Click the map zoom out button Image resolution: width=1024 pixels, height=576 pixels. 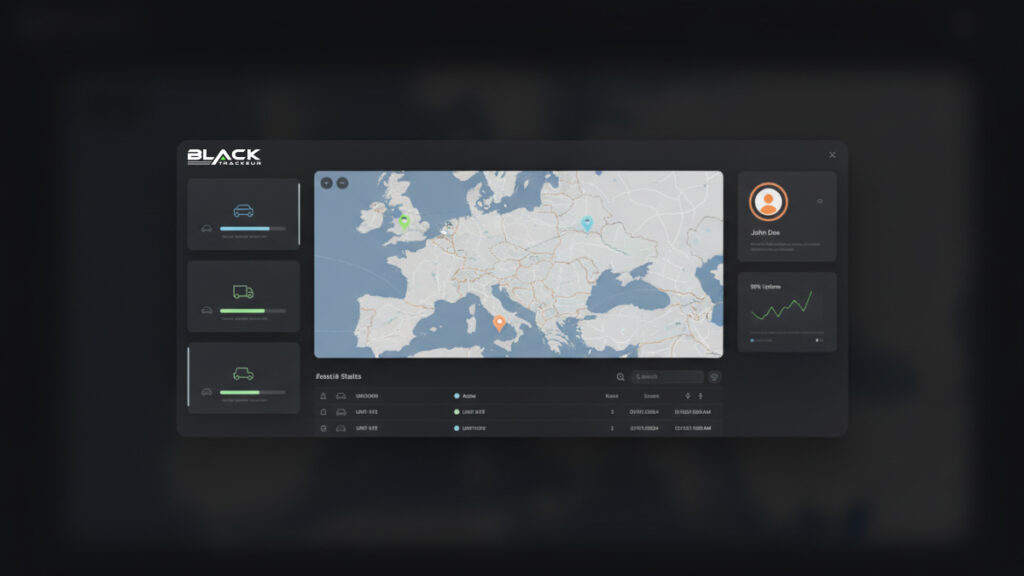point(342,183)
